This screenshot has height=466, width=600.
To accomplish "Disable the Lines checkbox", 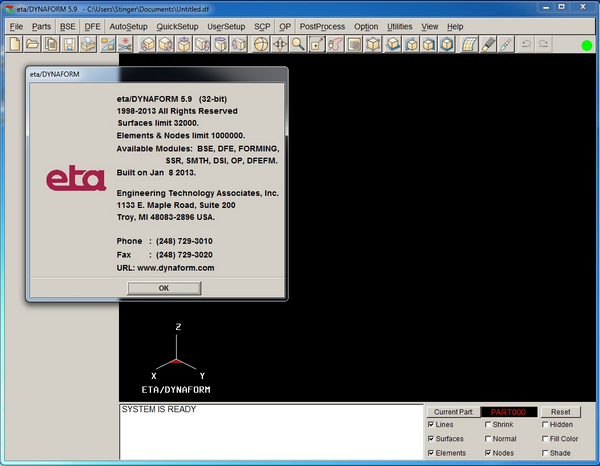I will [x=431, y=425].
